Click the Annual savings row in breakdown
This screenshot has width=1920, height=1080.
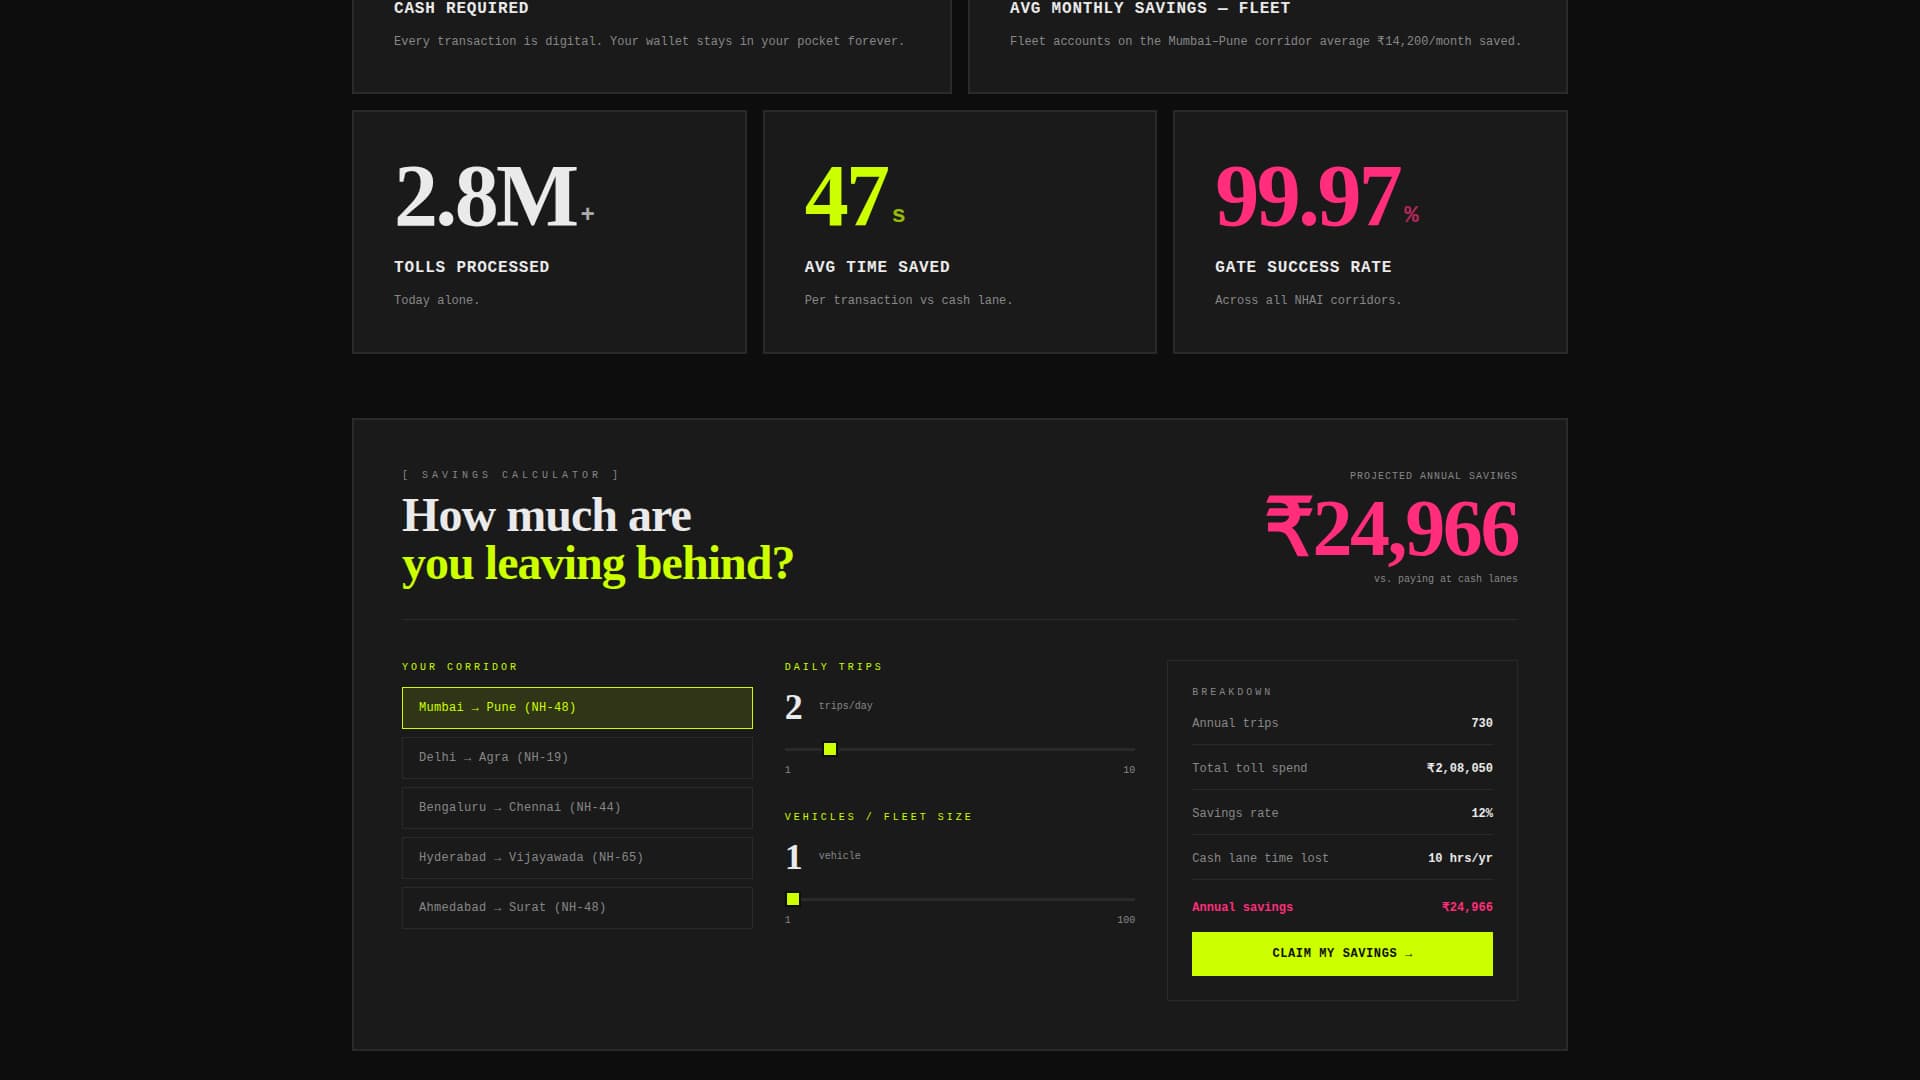1341,907
